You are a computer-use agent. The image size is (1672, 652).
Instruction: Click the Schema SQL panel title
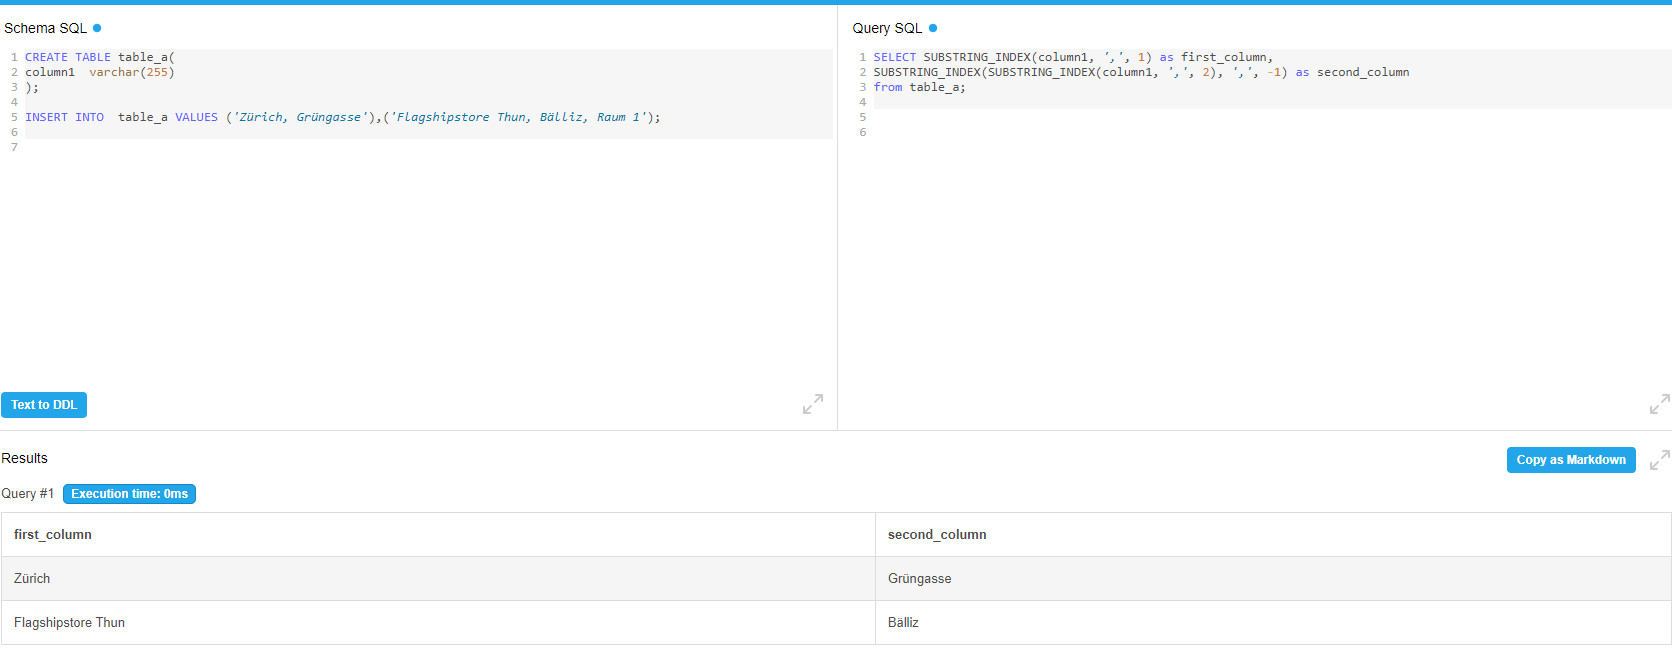coord(46,28)
